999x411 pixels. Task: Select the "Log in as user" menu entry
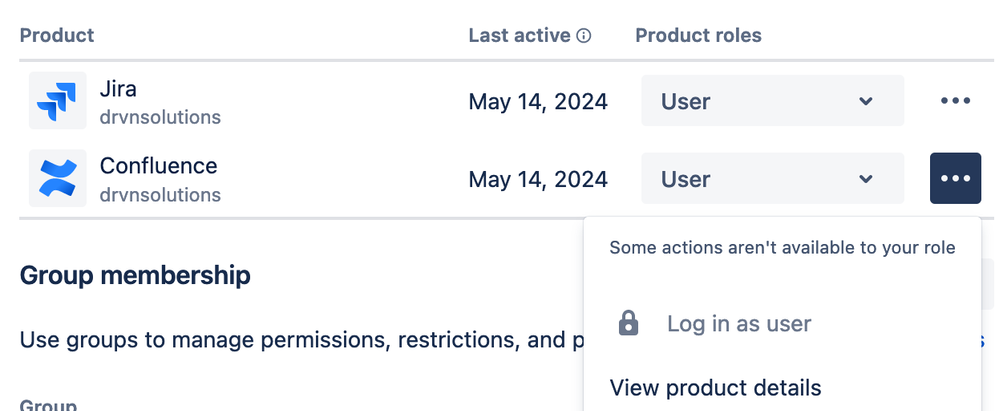pos(738,323)
